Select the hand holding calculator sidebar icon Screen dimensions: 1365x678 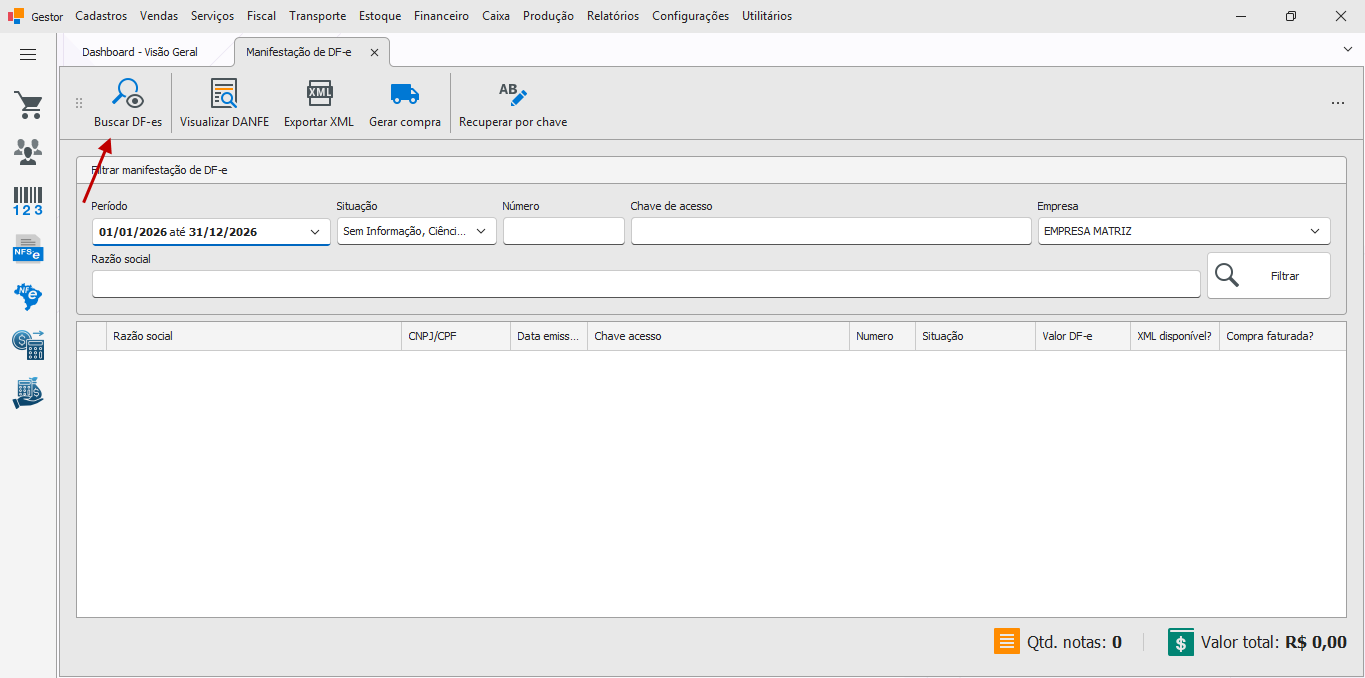(28, 393)
